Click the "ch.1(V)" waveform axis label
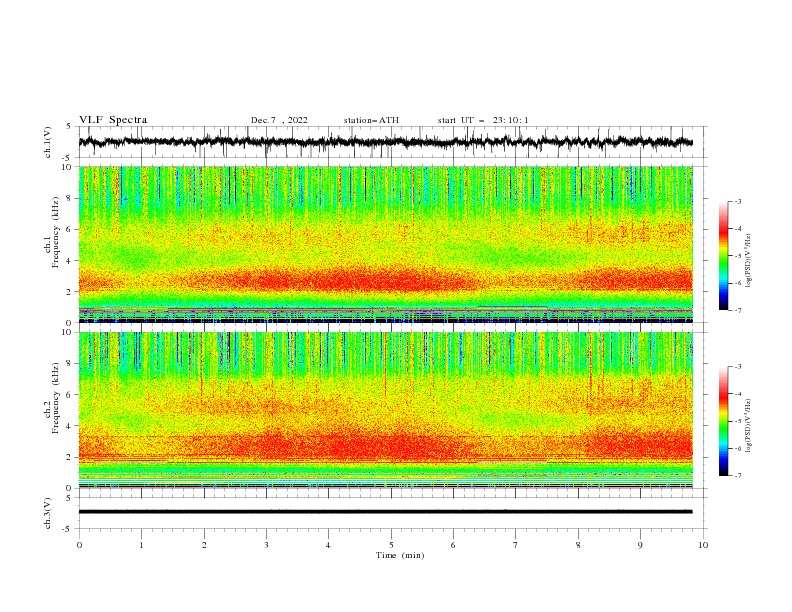This screenshot has width=792, height=612. pyautogui.click(x=48, y=142)
